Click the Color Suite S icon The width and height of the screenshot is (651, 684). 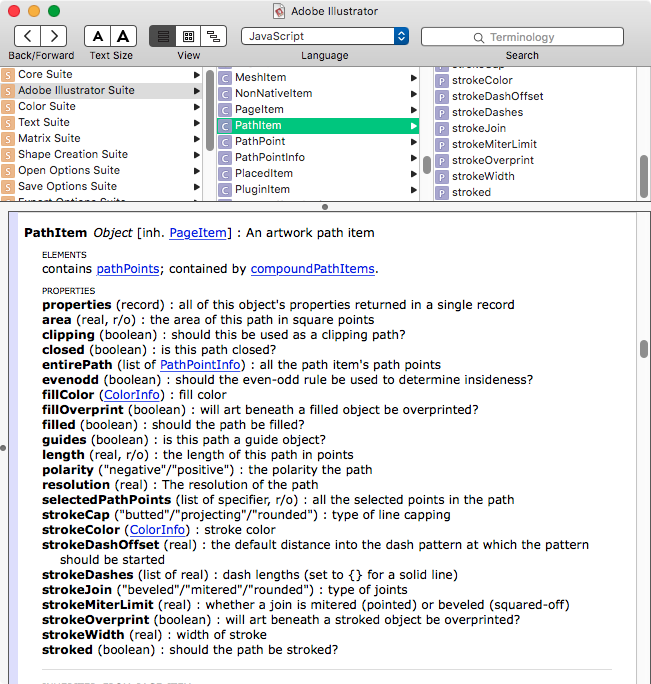8,107
